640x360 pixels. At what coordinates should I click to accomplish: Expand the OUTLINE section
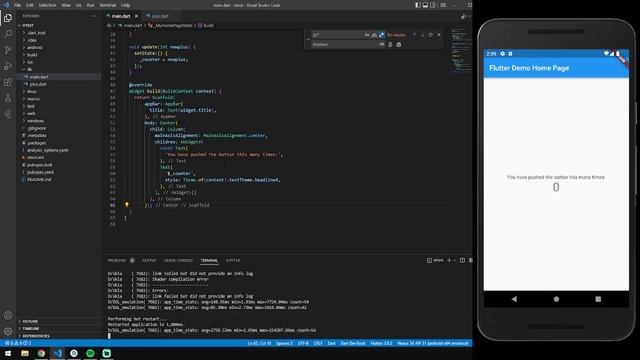(59, 321)
